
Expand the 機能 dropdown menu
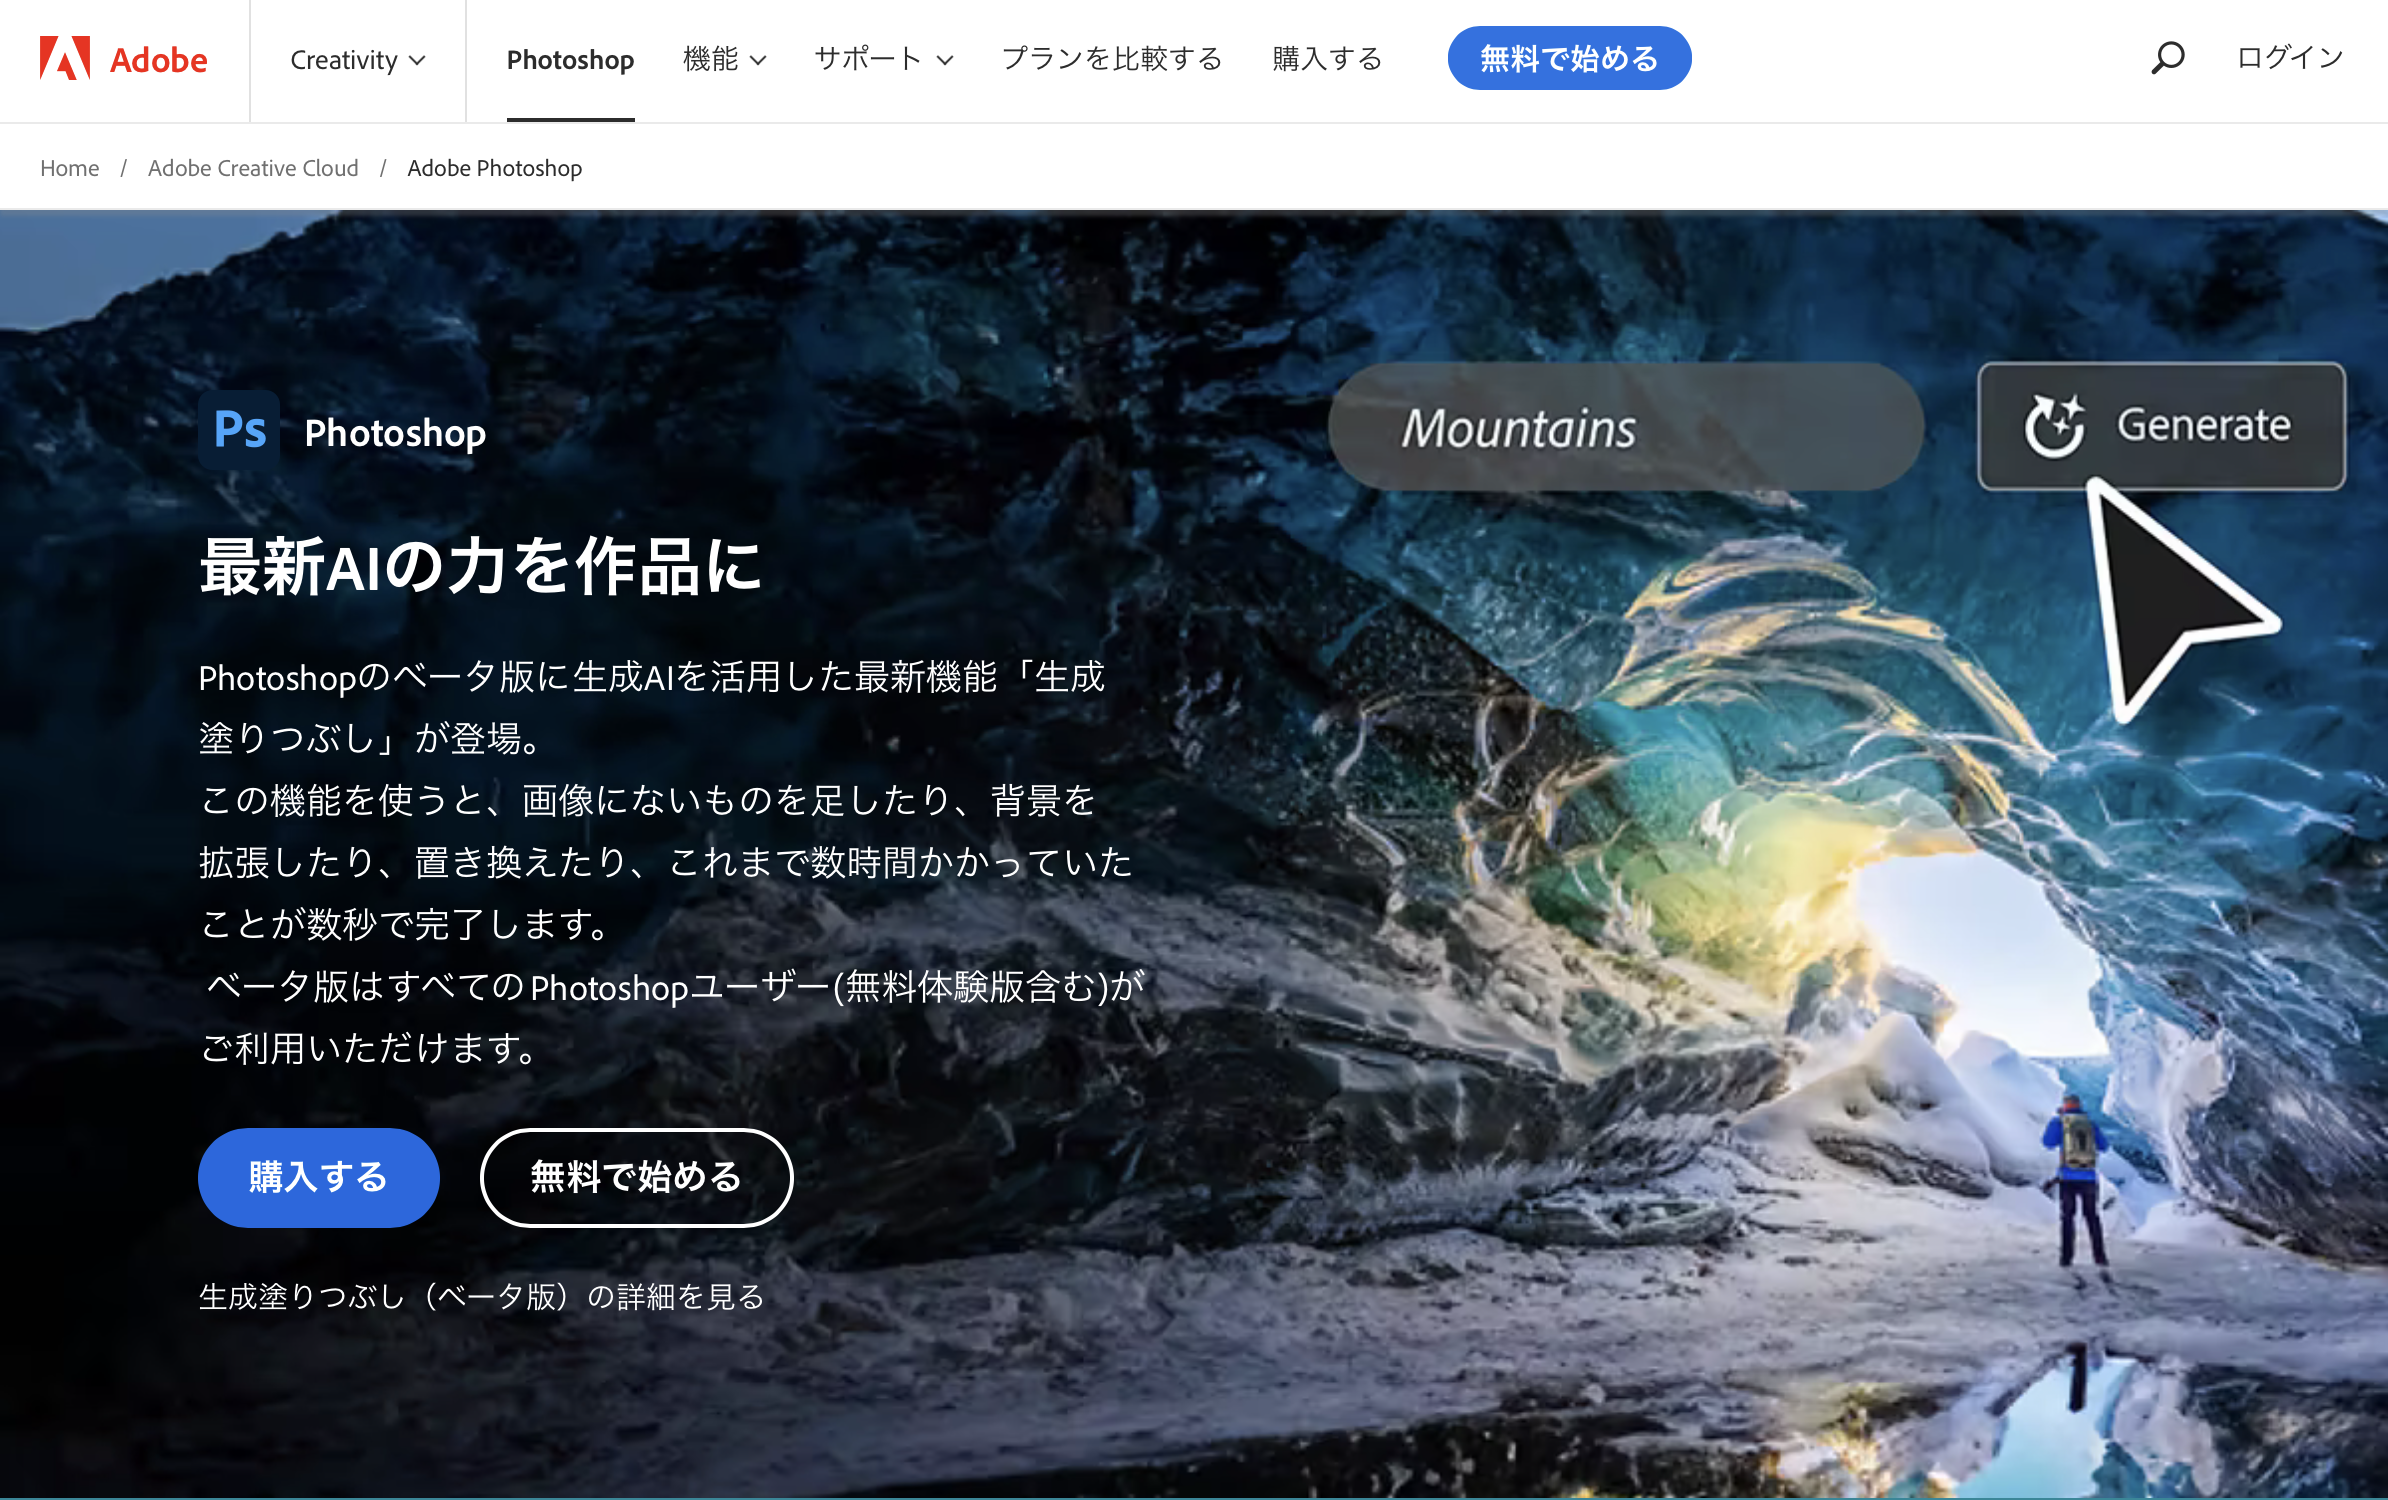point(724,59)
